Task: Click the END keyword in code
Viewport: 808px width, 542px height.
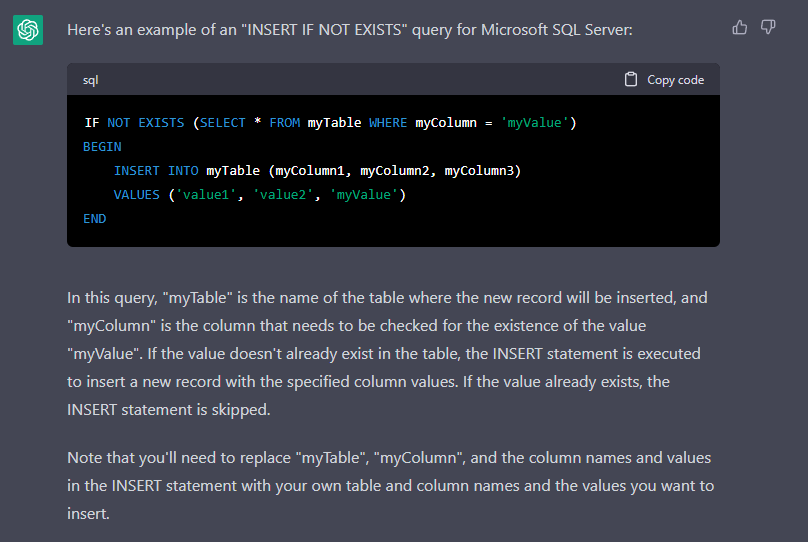Action: click(x=94, y=219)
